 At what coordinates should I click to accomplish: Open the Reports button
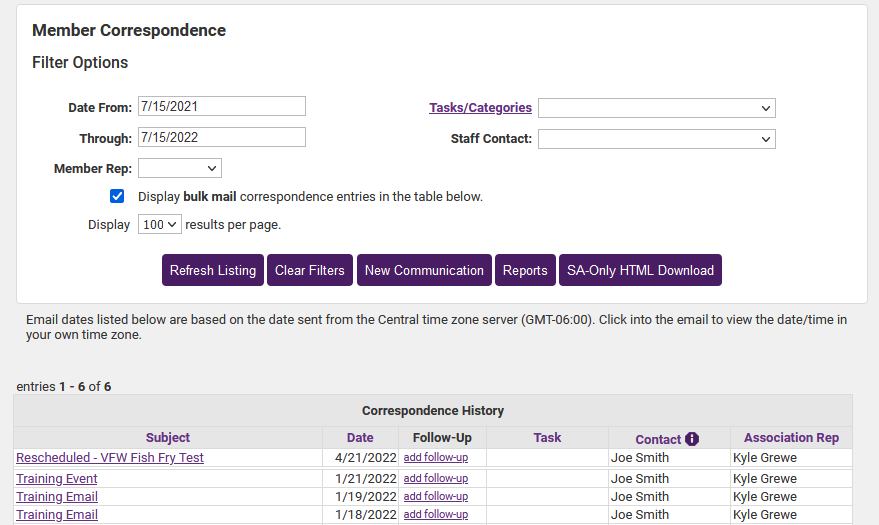(525, 270)
